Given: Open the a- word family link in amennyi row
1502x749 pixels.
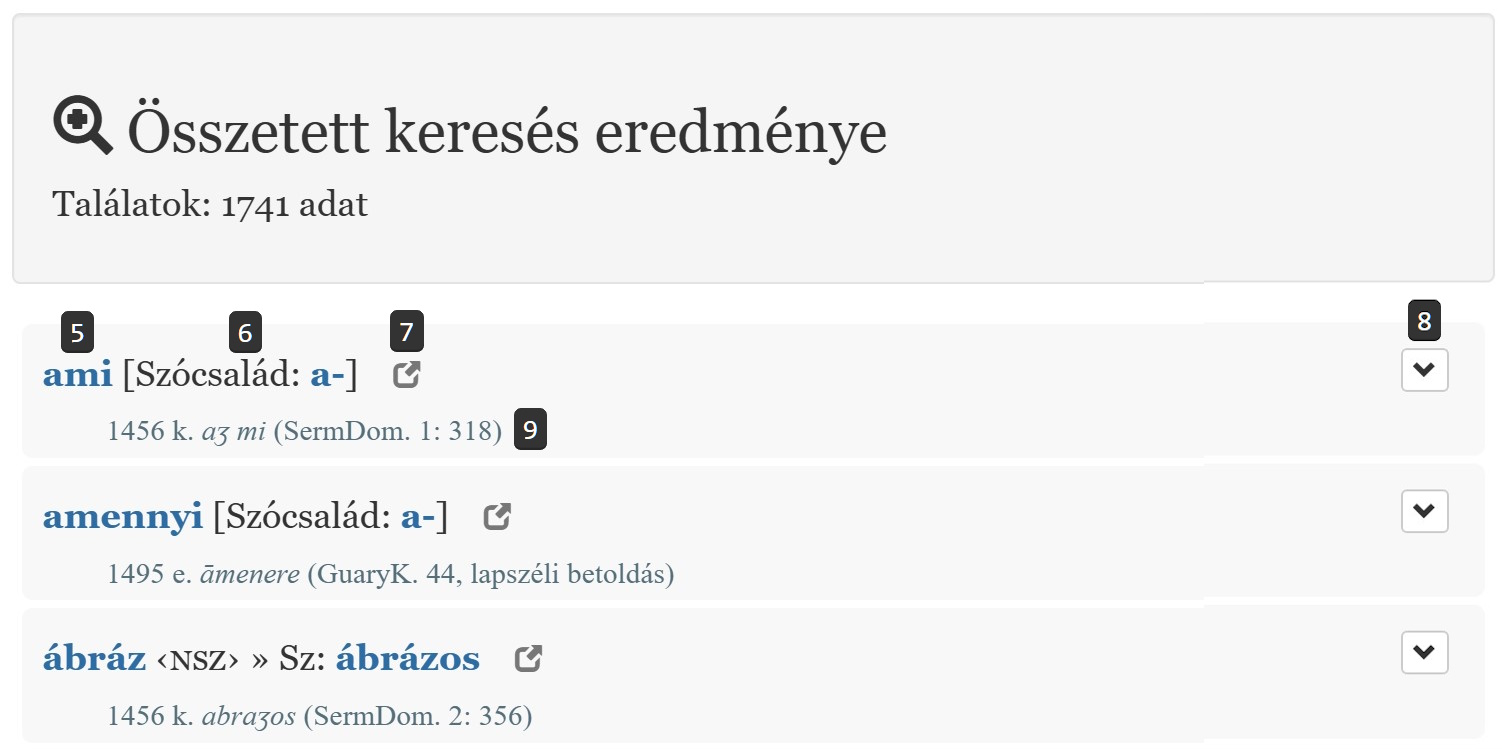Looking at the screenshot, I should [418, 517].
